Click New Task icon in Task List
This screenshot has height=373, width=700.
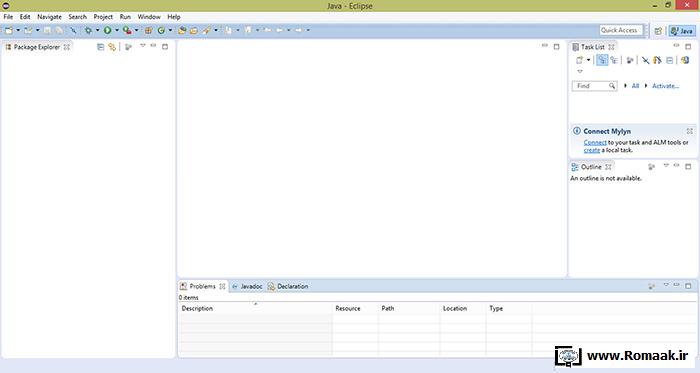click(x=579, y=60)
